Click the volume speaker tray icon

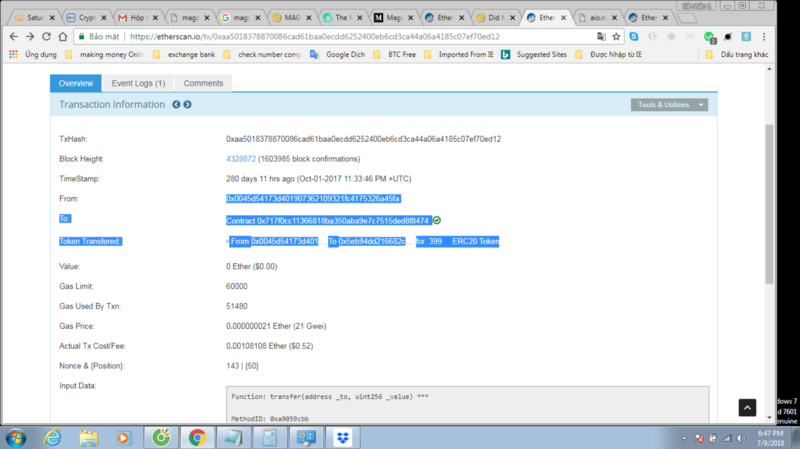coord(741,438)
